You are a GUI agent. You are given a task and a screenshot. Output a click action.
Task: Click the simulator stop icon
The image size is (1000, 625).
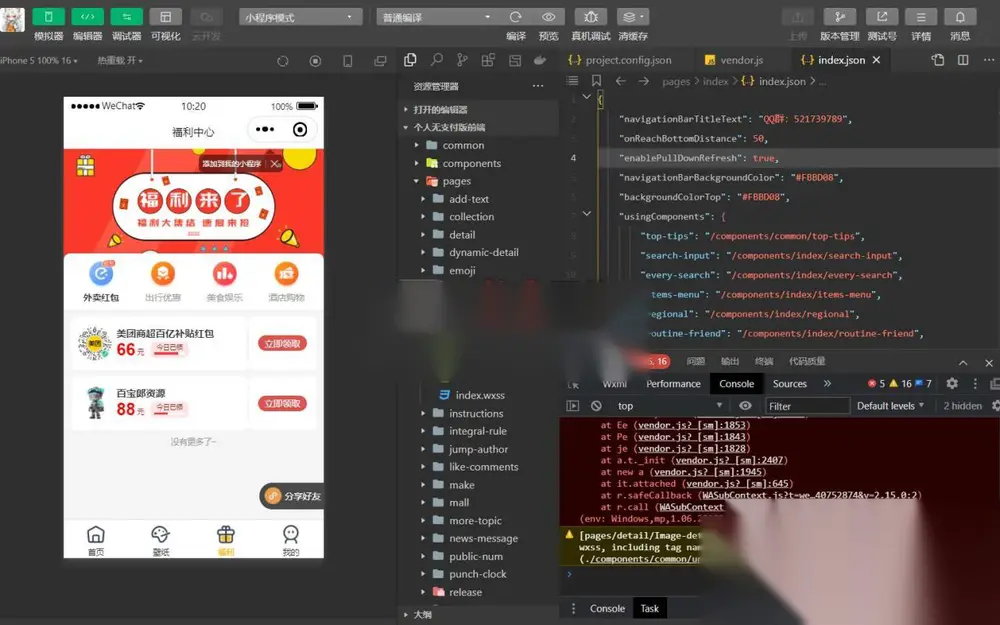point(315,61)
